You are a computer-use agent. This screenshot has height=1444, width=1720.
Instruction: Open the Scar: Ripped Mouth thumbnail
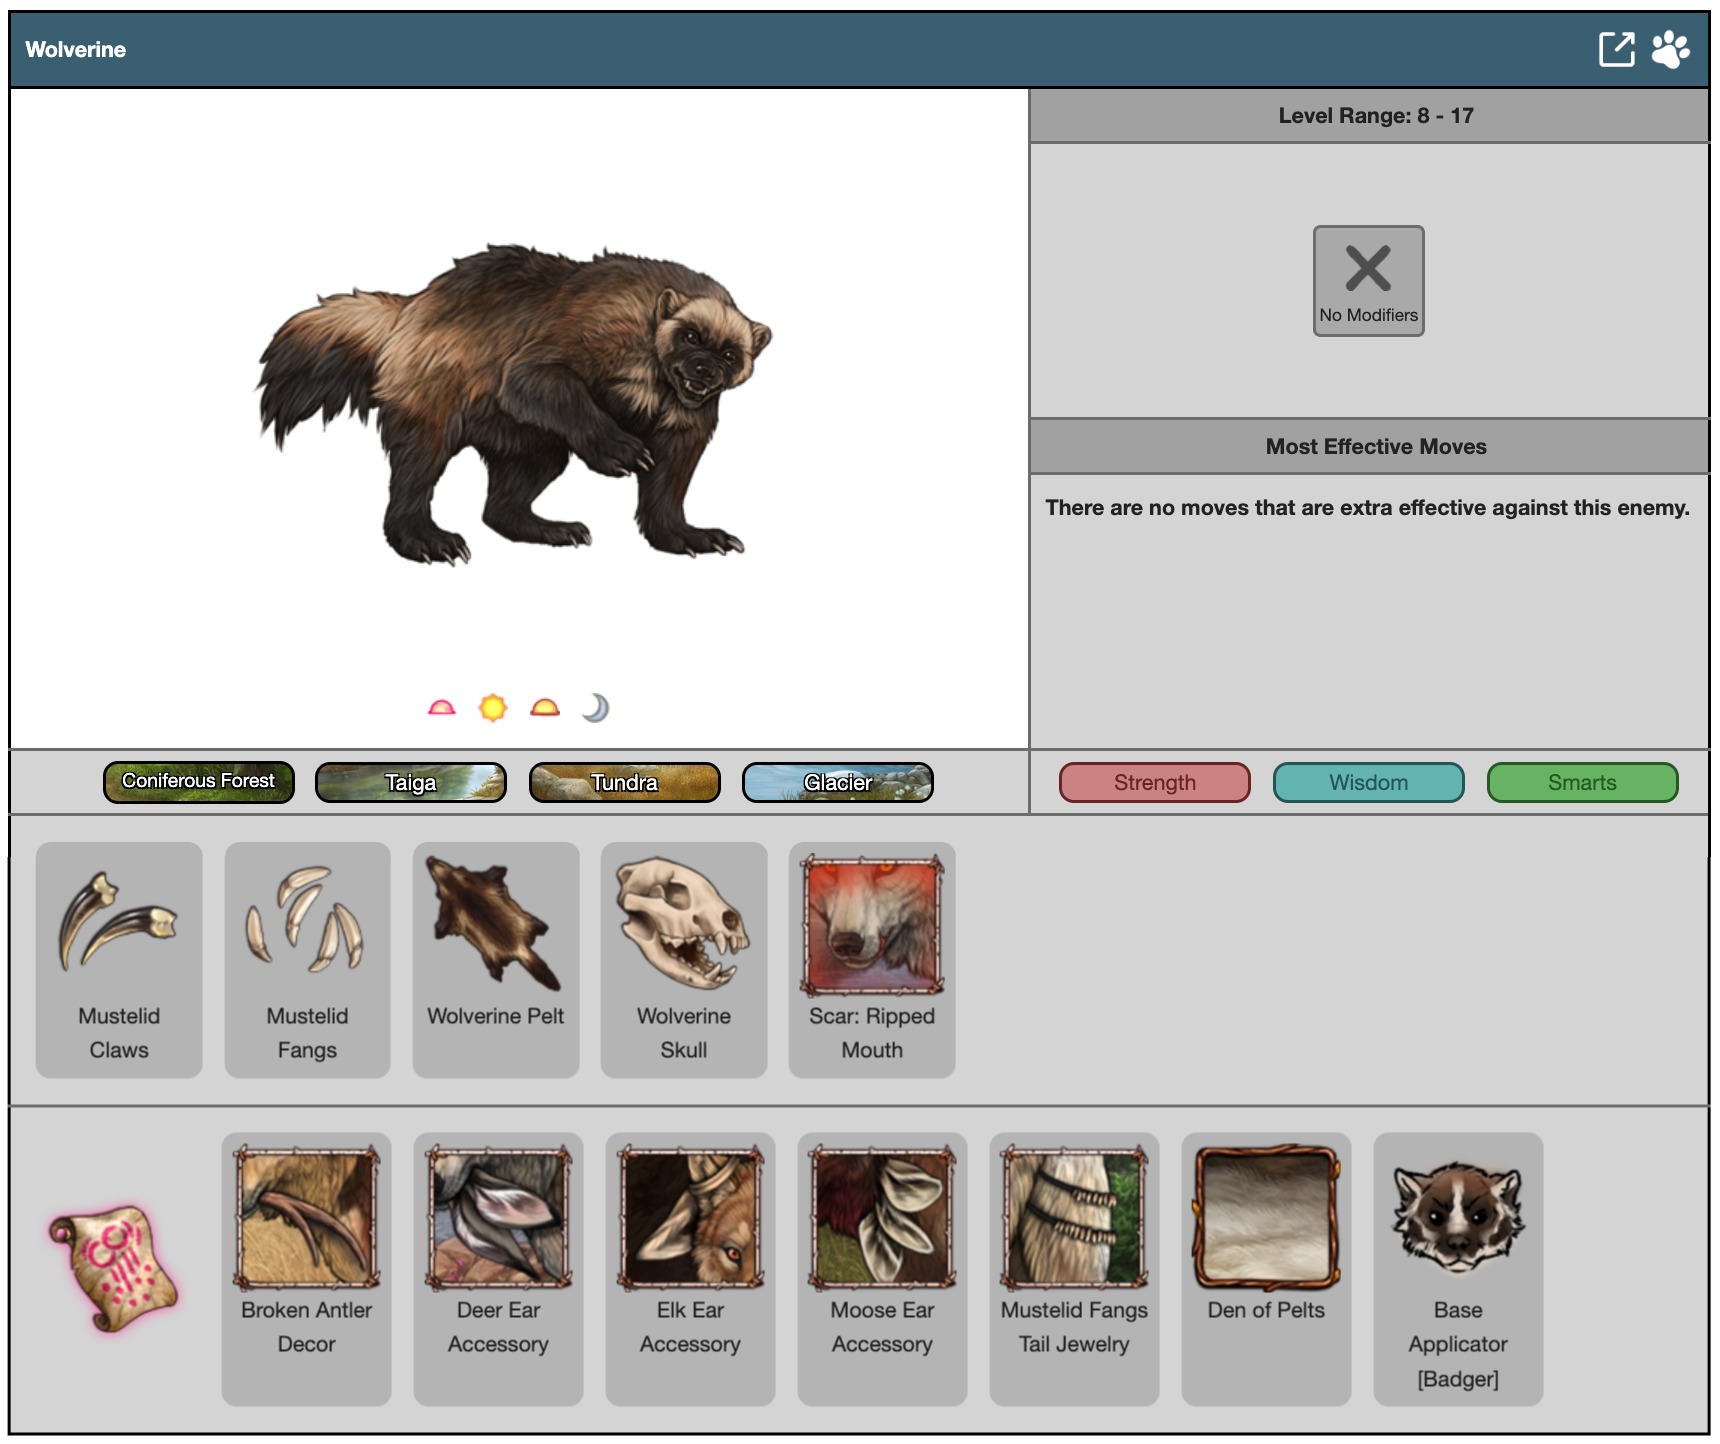pos(872,925)
